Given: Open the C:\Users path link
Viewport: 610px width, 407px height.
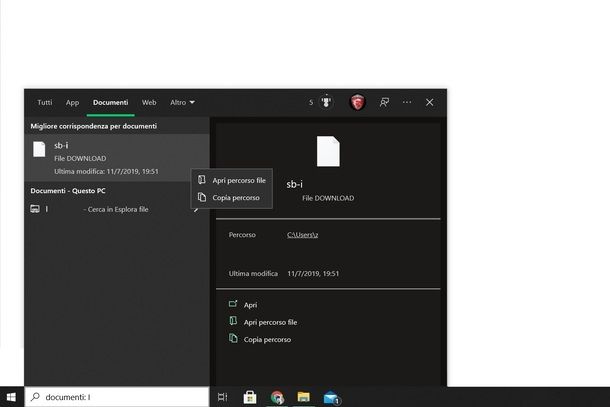Looking at the screenshot, I should pos(302,235).
